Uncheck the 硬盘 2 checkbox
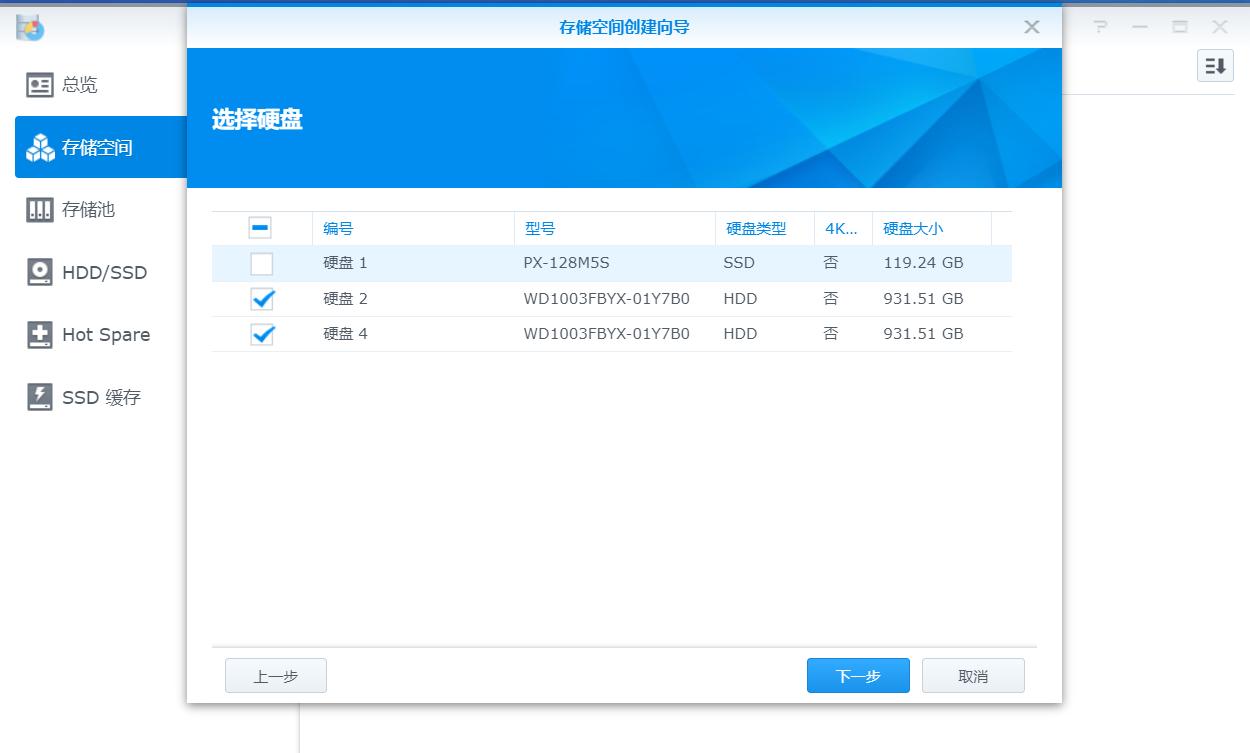The width and height of the screenshot is (1250, 753). click(x=261, y=298)
